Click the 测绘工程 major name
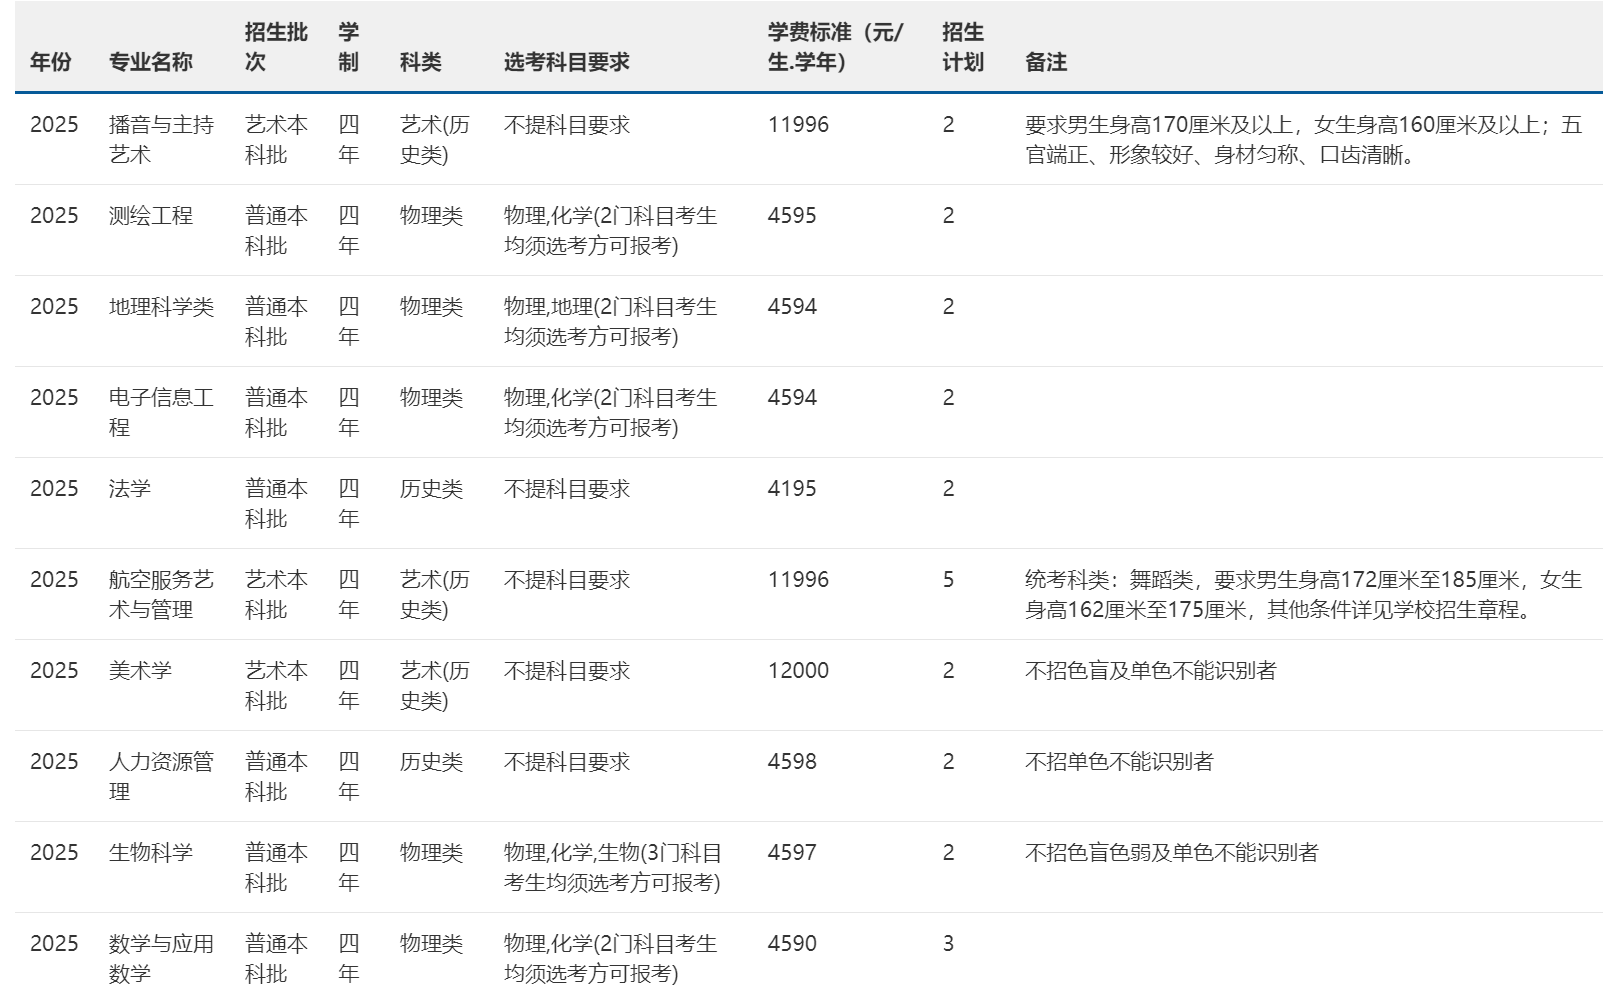The height and width of the screenshot is (998, 1614). (x=150, y=216)
